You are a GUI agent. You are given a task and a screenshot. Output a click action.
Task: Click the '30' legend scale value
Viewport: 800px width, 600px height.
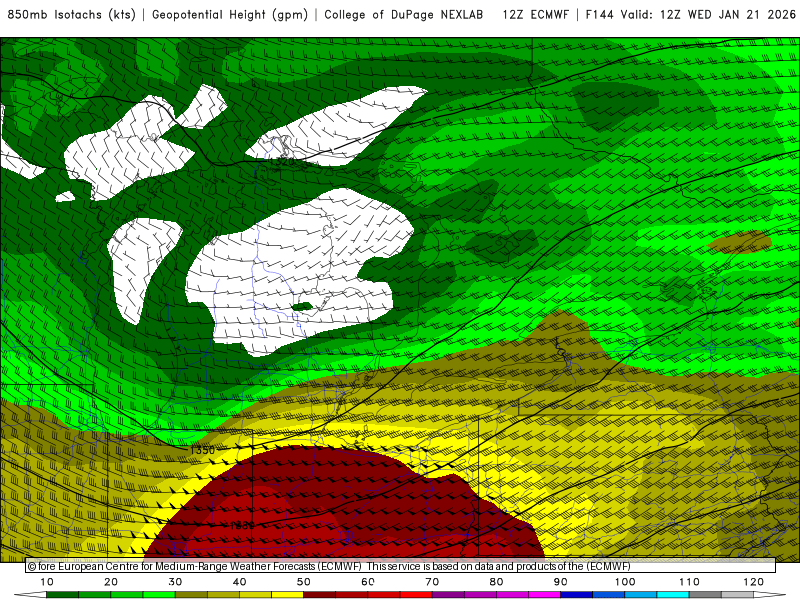pyautogui.click(x=175, y=582)
